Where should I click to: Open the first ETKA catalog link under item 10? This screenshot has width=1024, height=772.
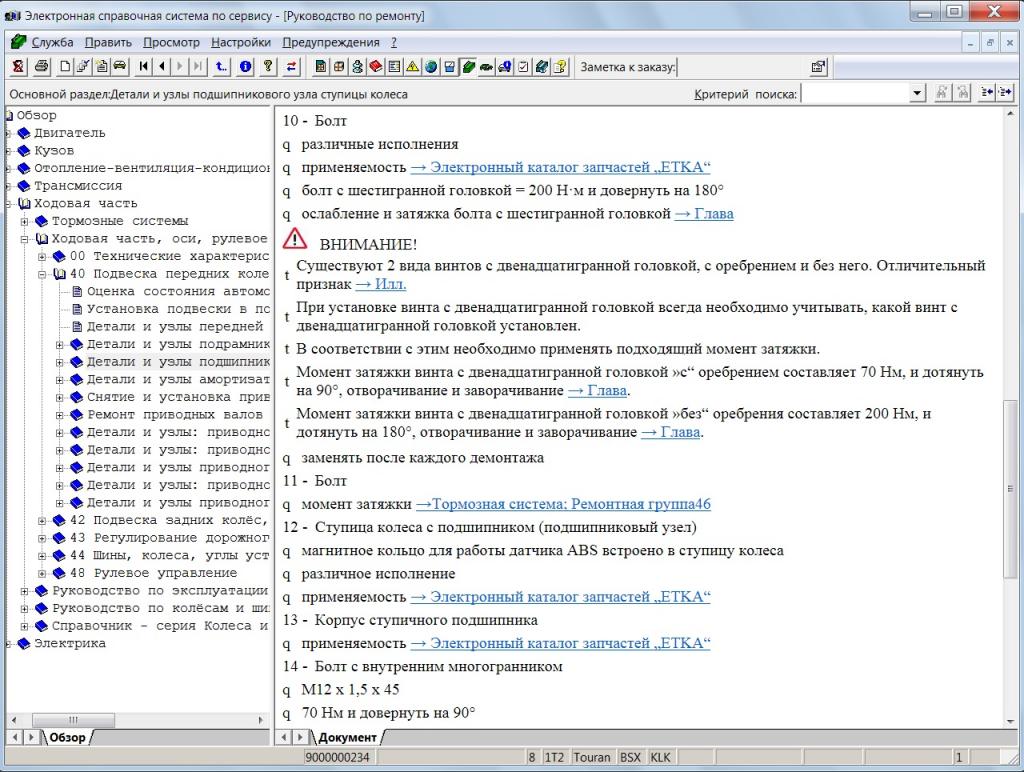(x=560, y=167)
